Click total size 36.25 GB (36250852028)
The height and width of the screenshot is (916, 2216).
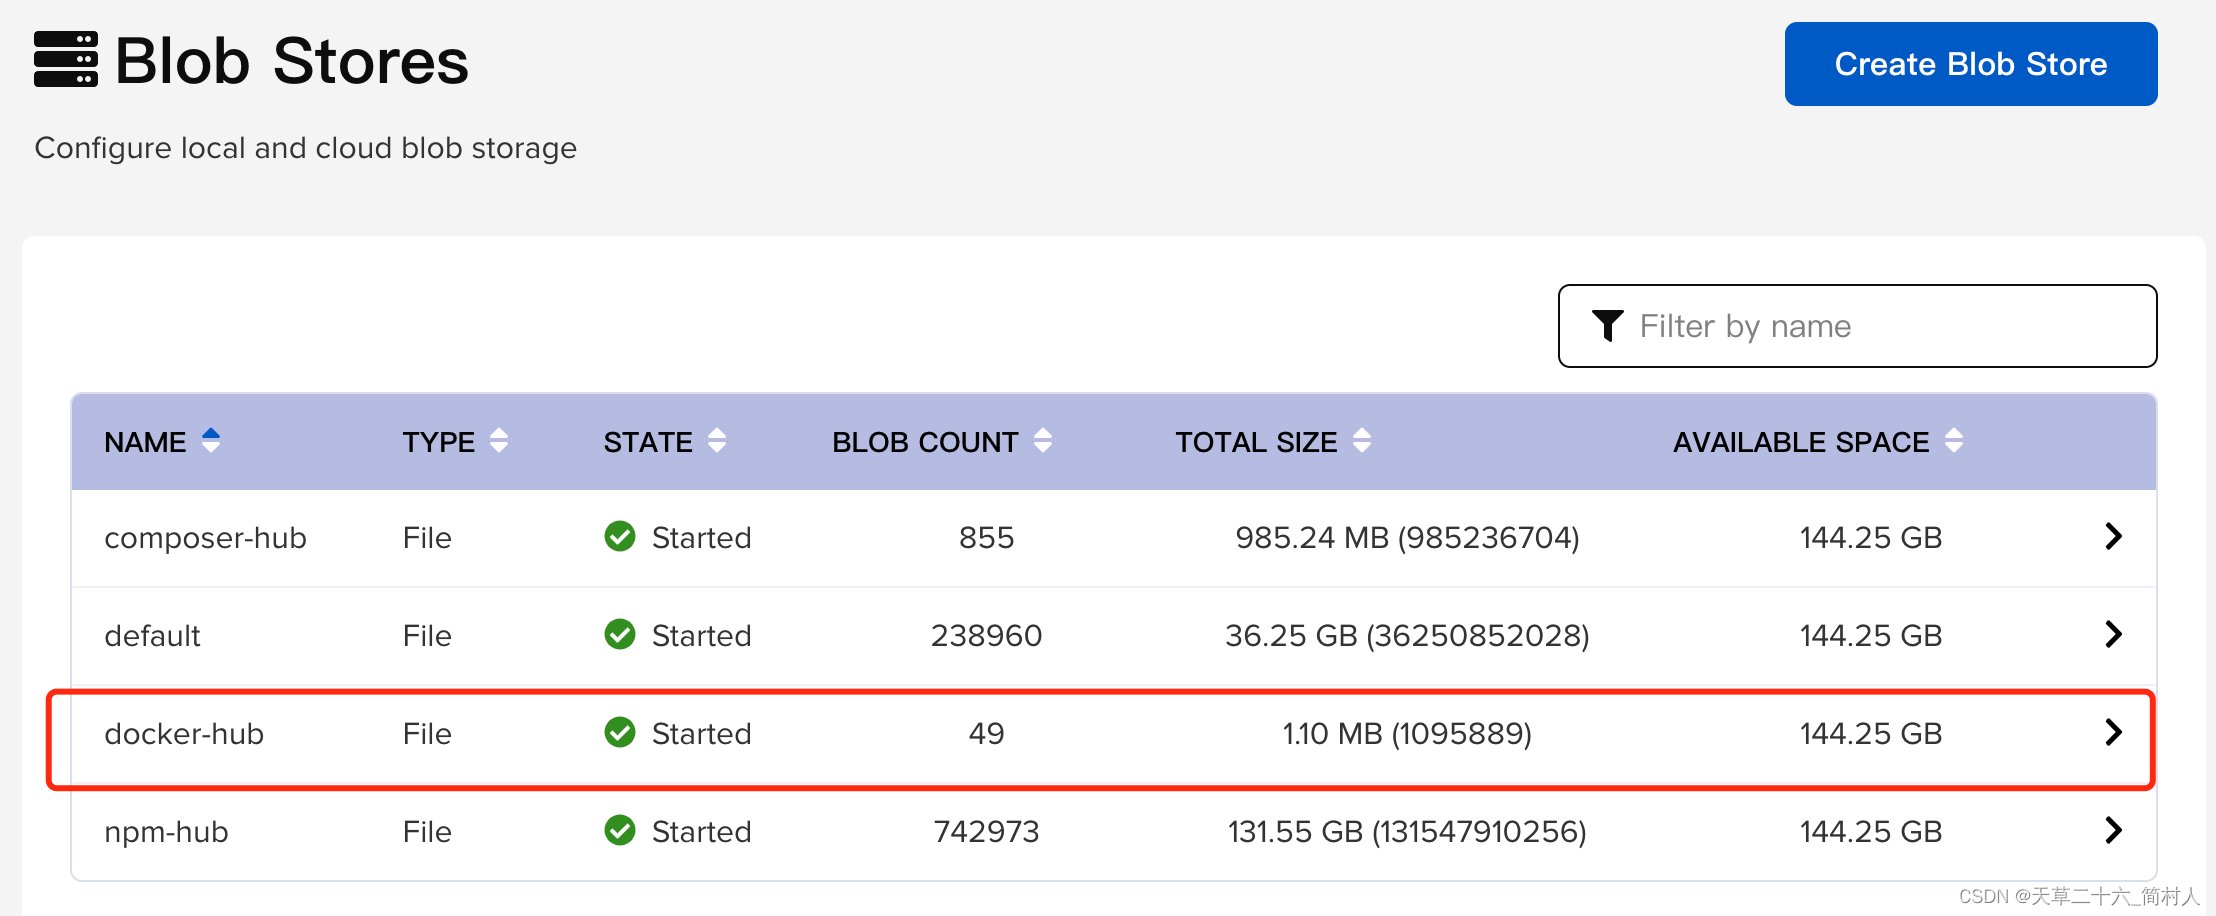point(1407,636)
